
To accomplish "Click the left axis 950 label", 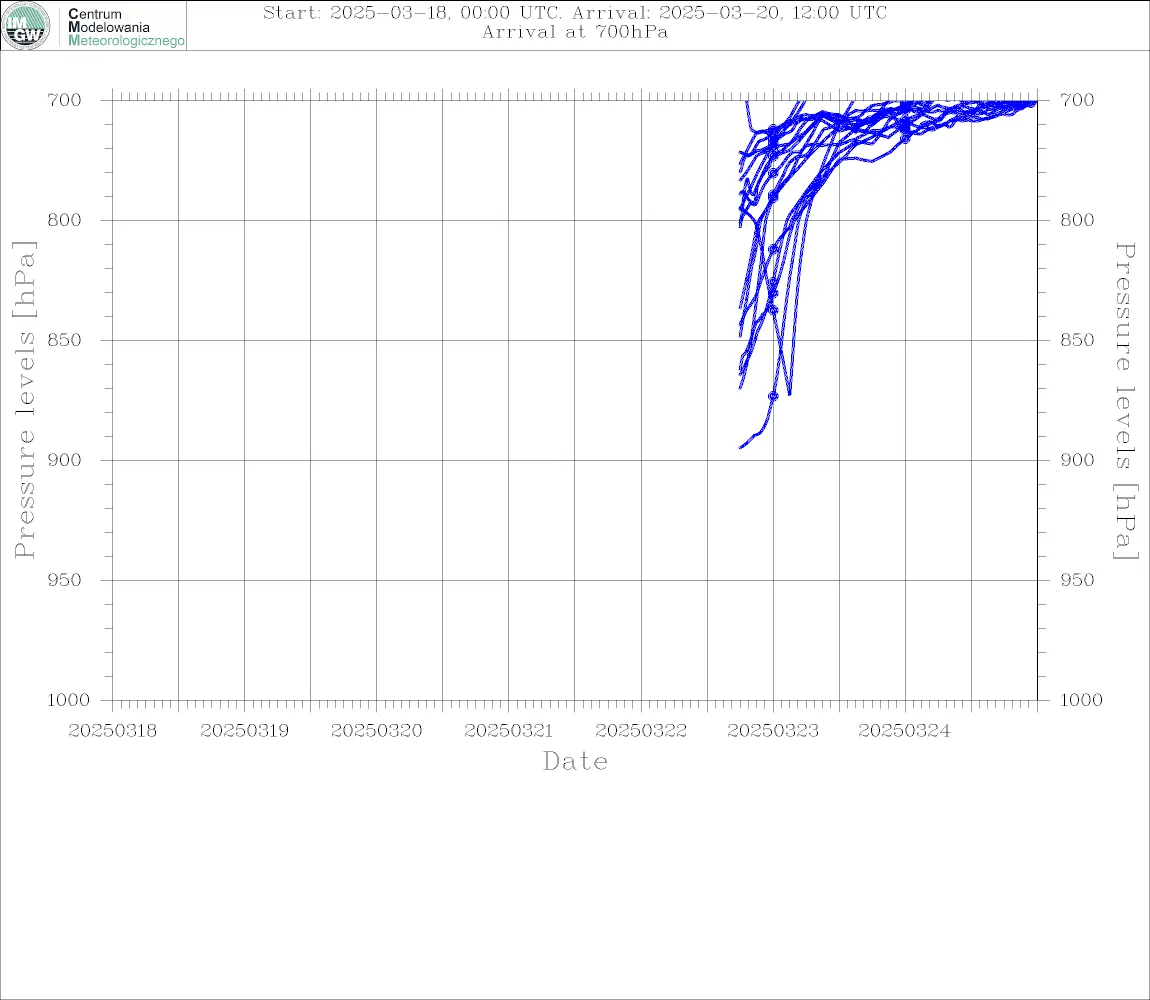I will point(65,580).
